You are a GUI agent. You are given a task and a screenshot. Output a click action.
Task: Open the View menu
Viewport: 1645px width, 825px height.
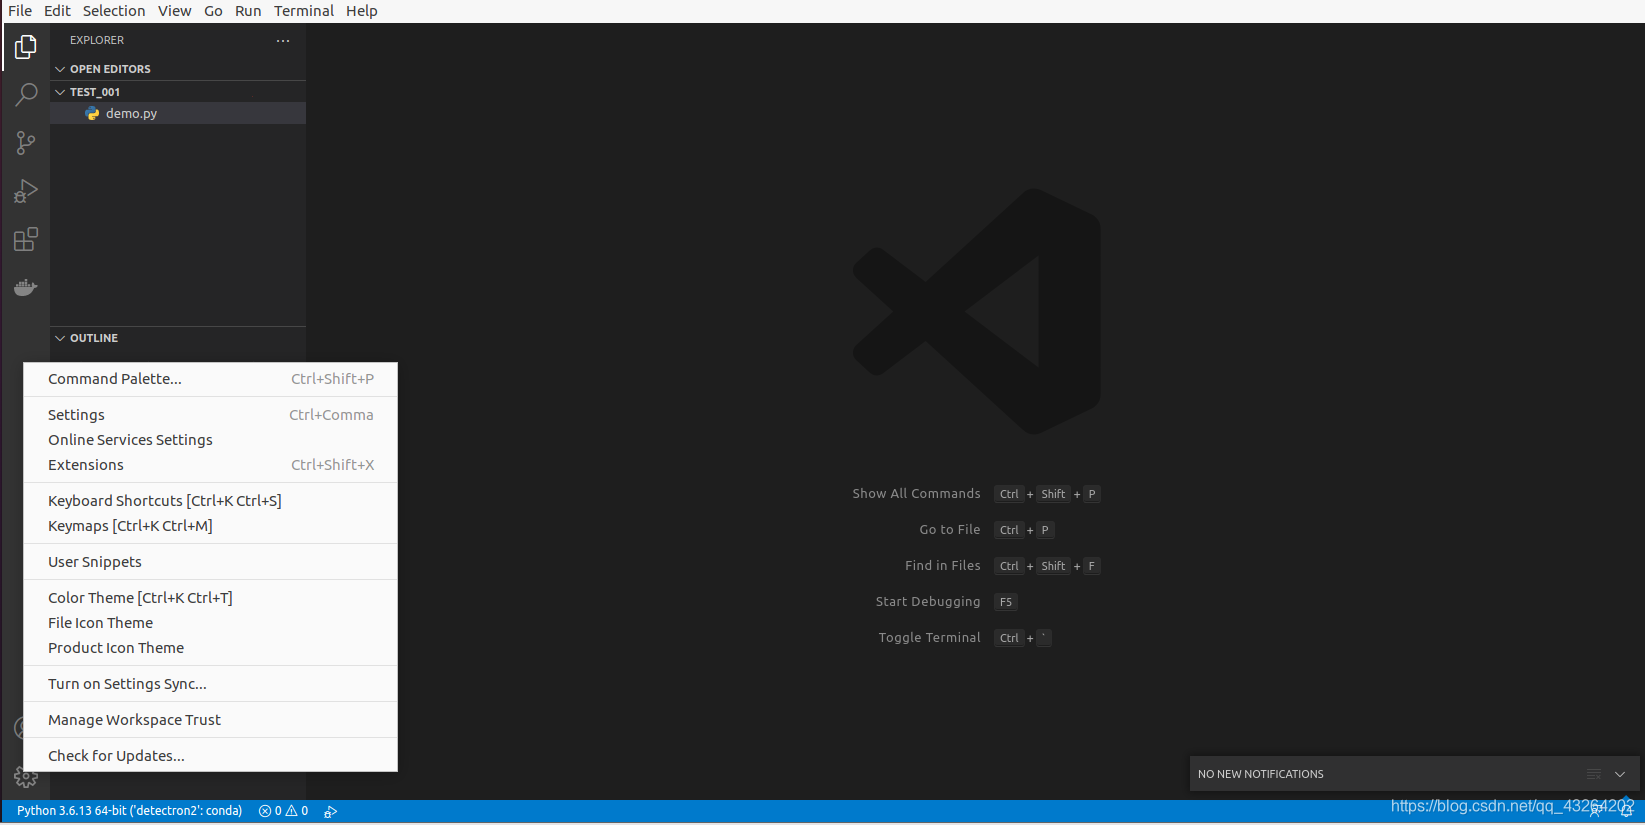[174, 11]
